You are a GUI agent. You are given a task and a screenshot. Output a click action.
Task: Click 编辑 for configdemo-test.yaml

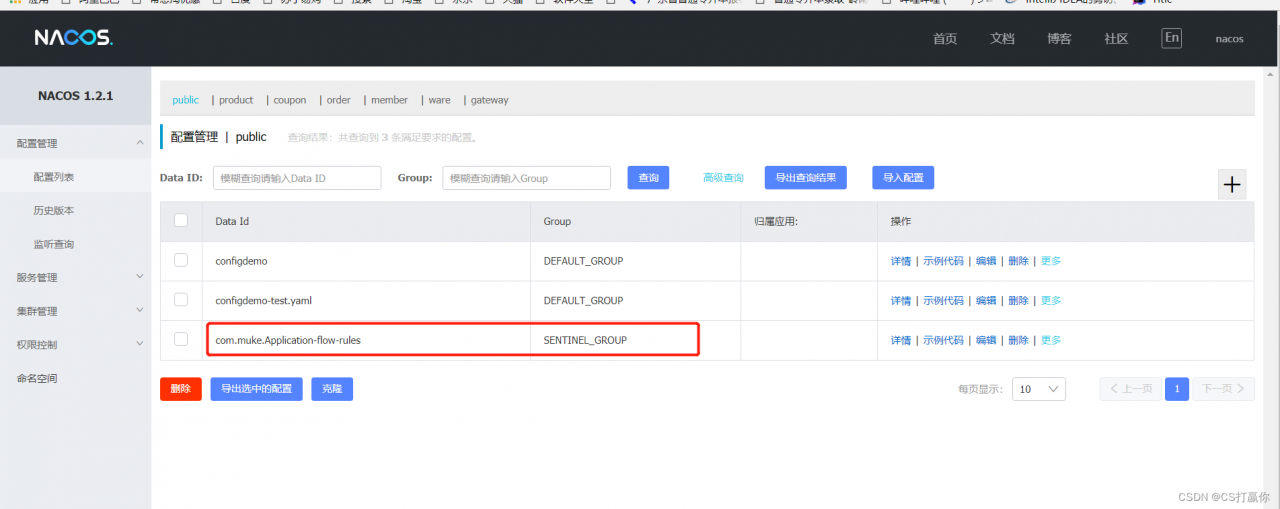(x=986, y=300)
